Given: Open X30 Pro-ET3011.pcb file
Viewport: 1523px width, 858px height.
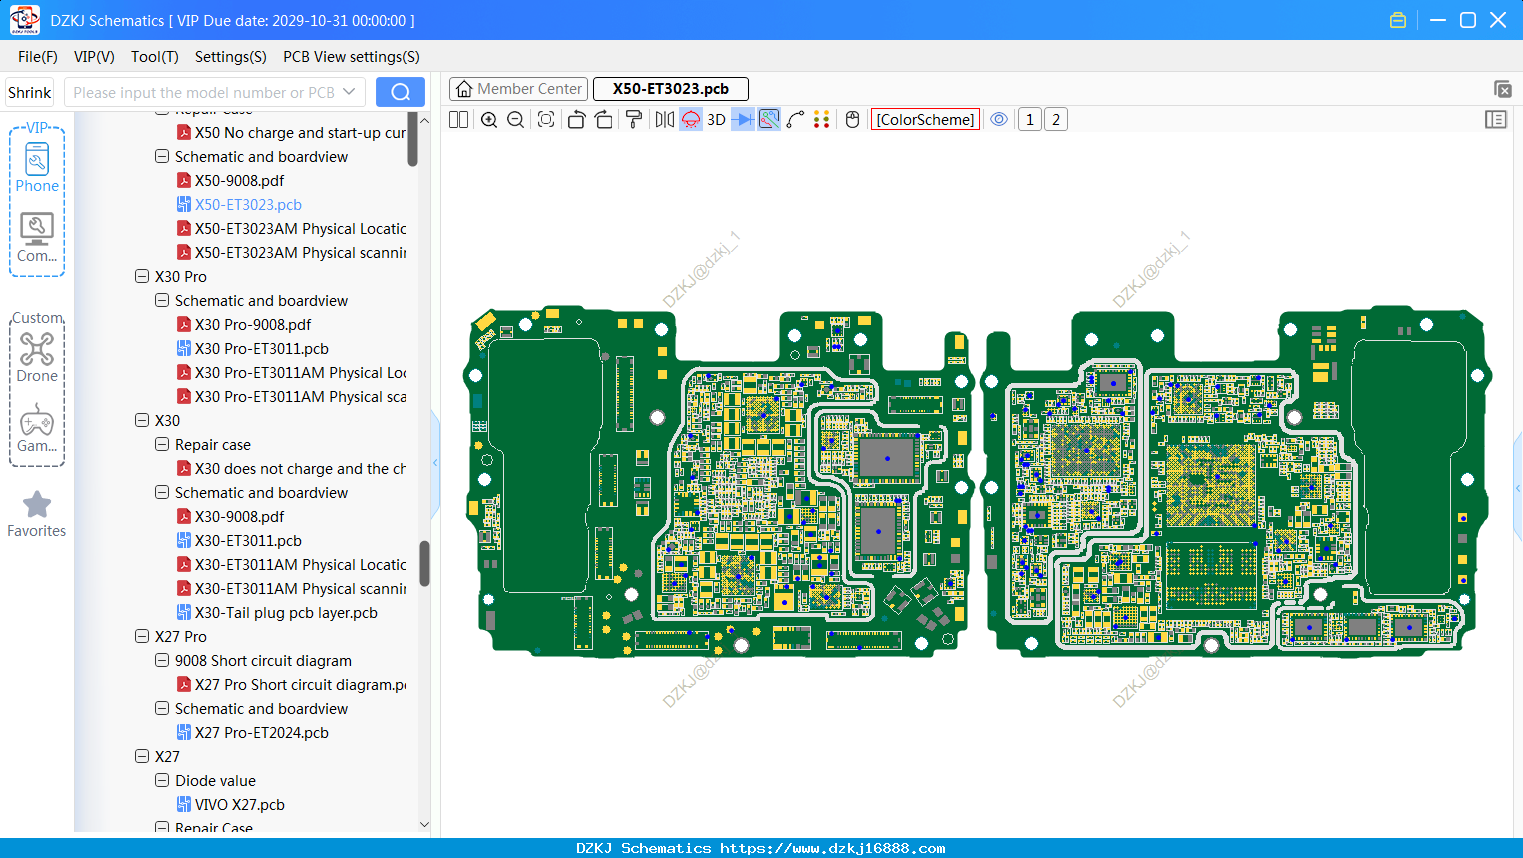Looking at the screenshot, I should (262, 349).
